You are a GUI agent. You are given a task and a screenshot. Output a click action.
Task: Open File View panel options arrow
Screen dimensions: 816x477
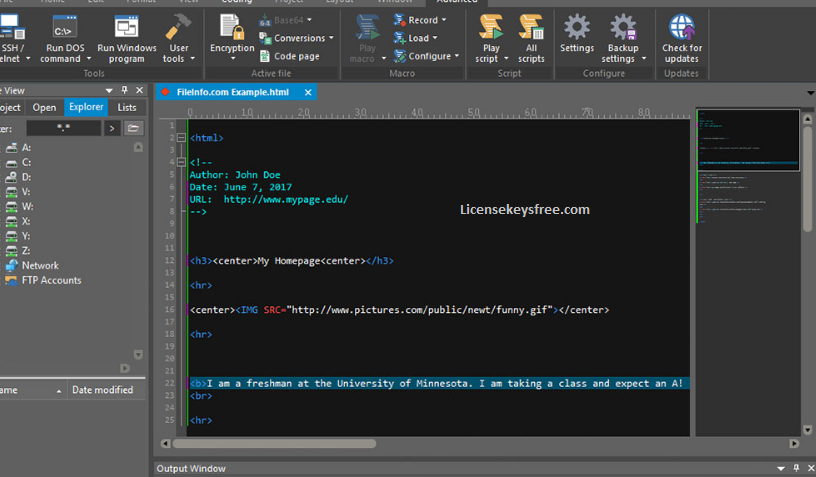(109, 91)
